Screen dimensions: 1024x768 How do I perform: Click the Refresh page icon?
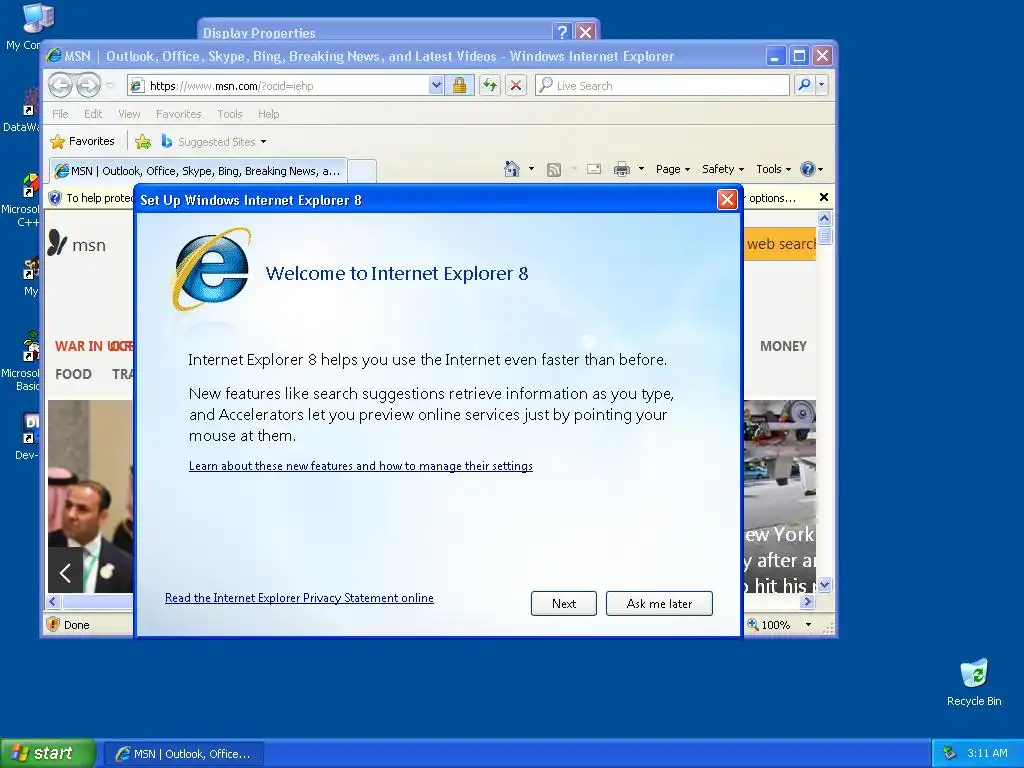coord(490,85)
